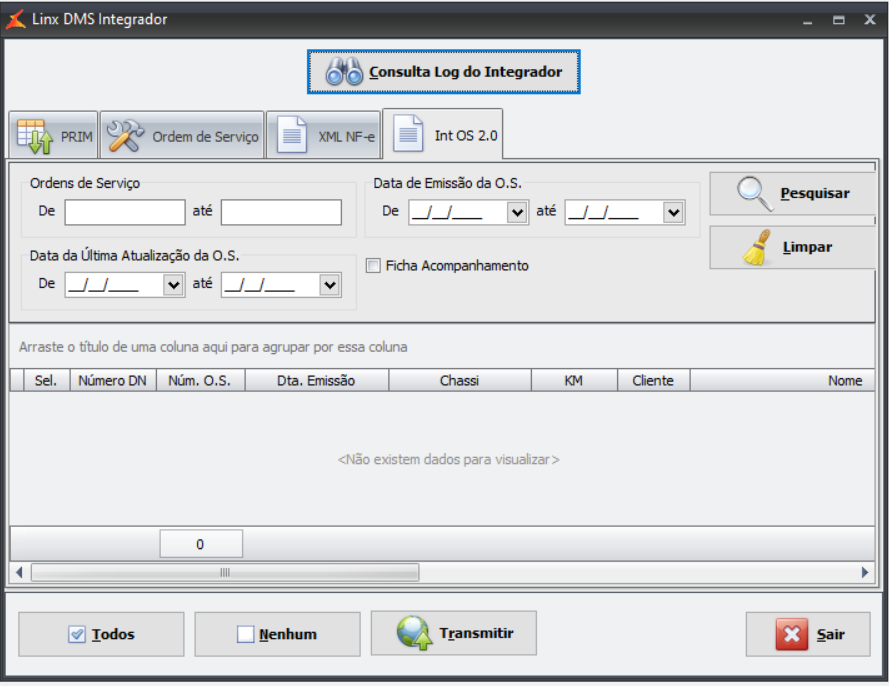Click the PRIM spreadsheet arrows icon

35,136
